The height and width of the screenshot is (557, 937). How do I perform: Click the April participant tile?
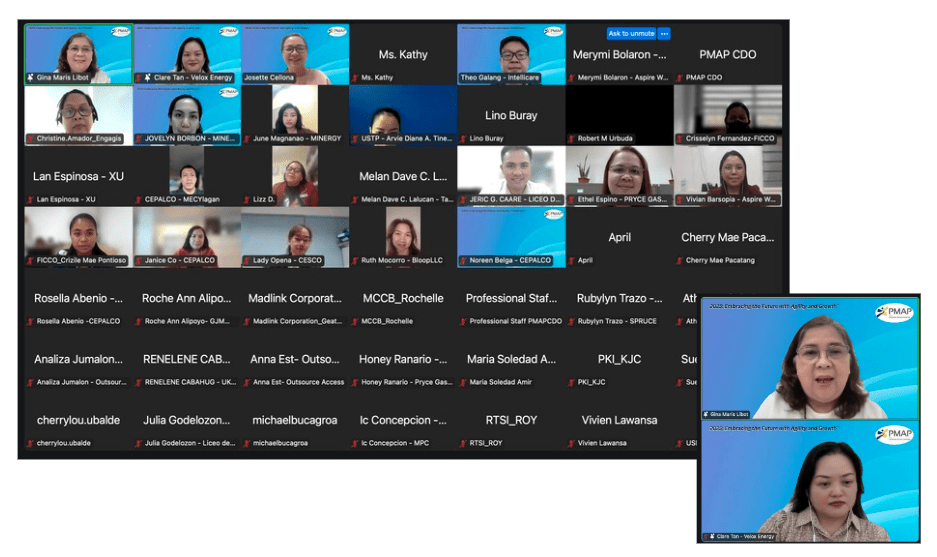(x=619, y=238)
